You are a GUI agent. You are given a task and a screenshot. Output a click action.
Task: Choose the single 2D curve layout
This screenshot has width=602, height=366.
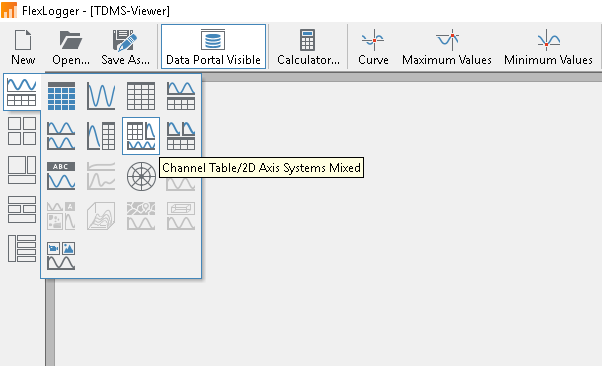[101, 96]
